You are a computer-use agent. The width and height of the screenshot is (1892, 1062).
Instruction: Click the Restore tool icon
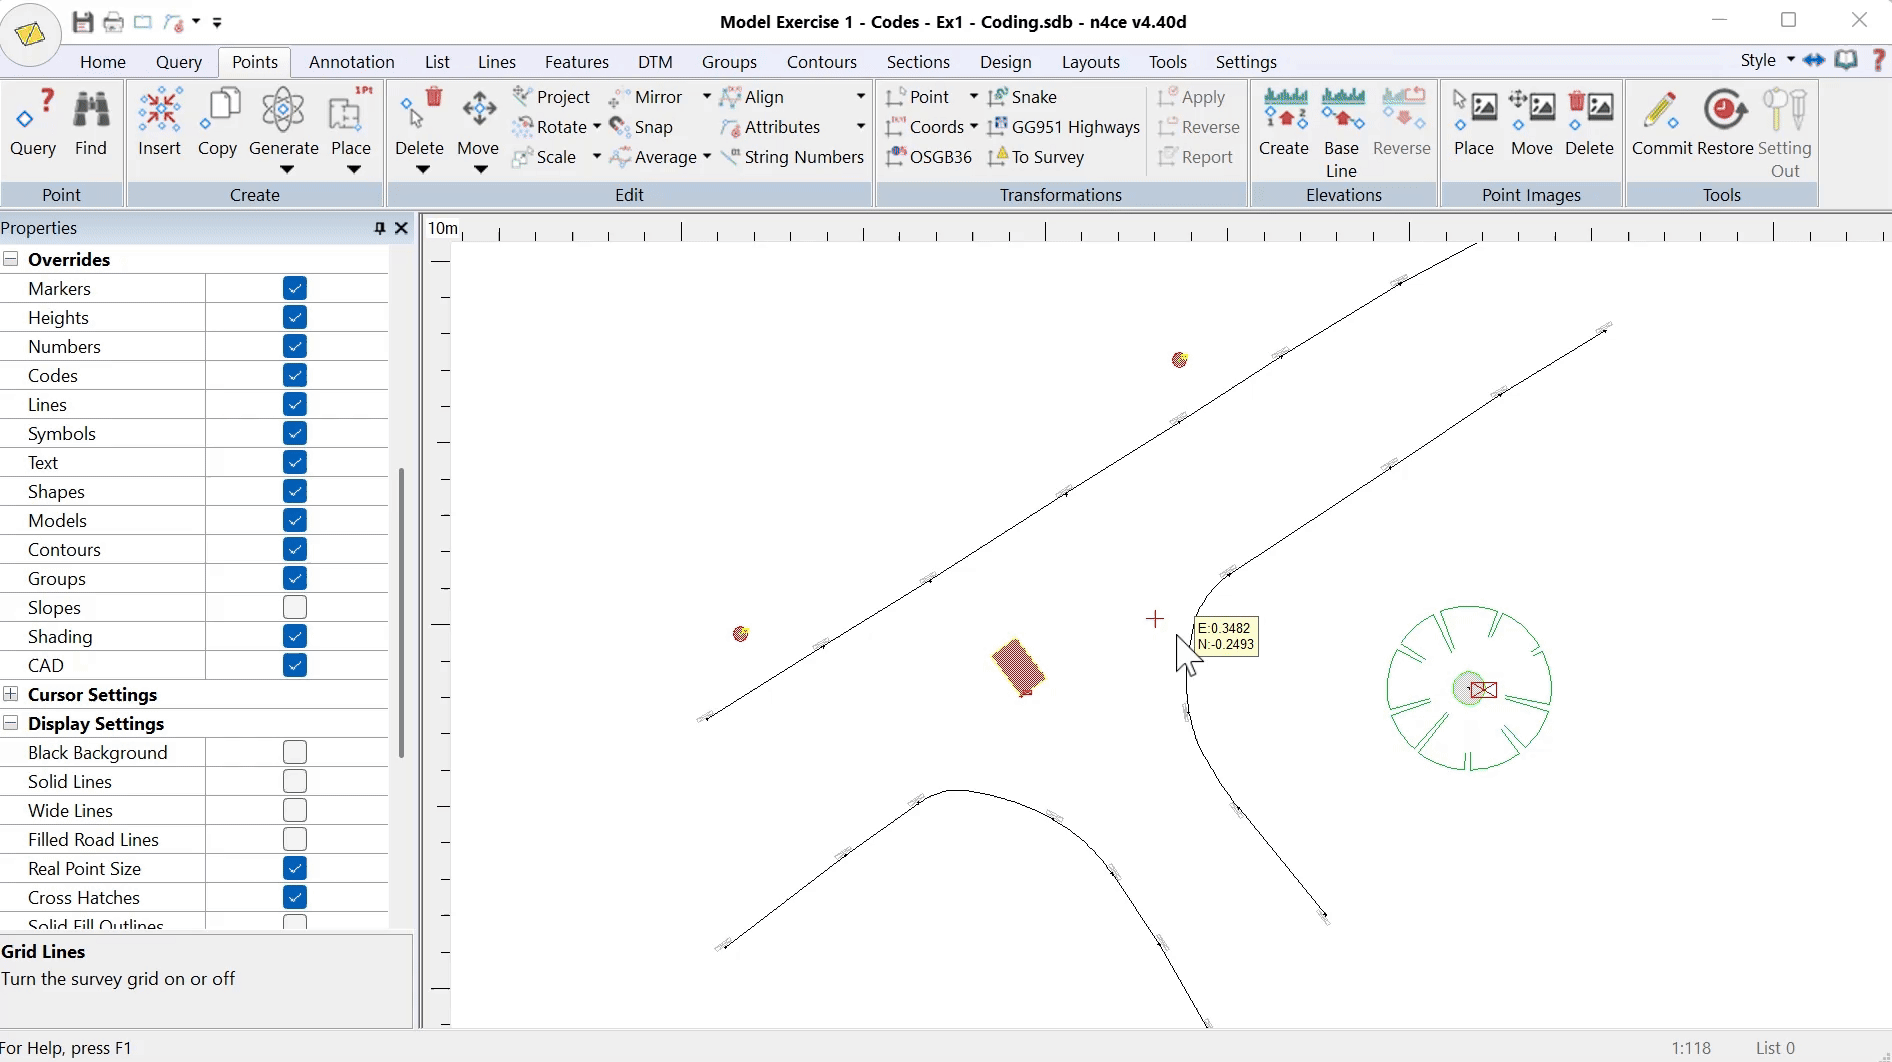(1725, 111)
